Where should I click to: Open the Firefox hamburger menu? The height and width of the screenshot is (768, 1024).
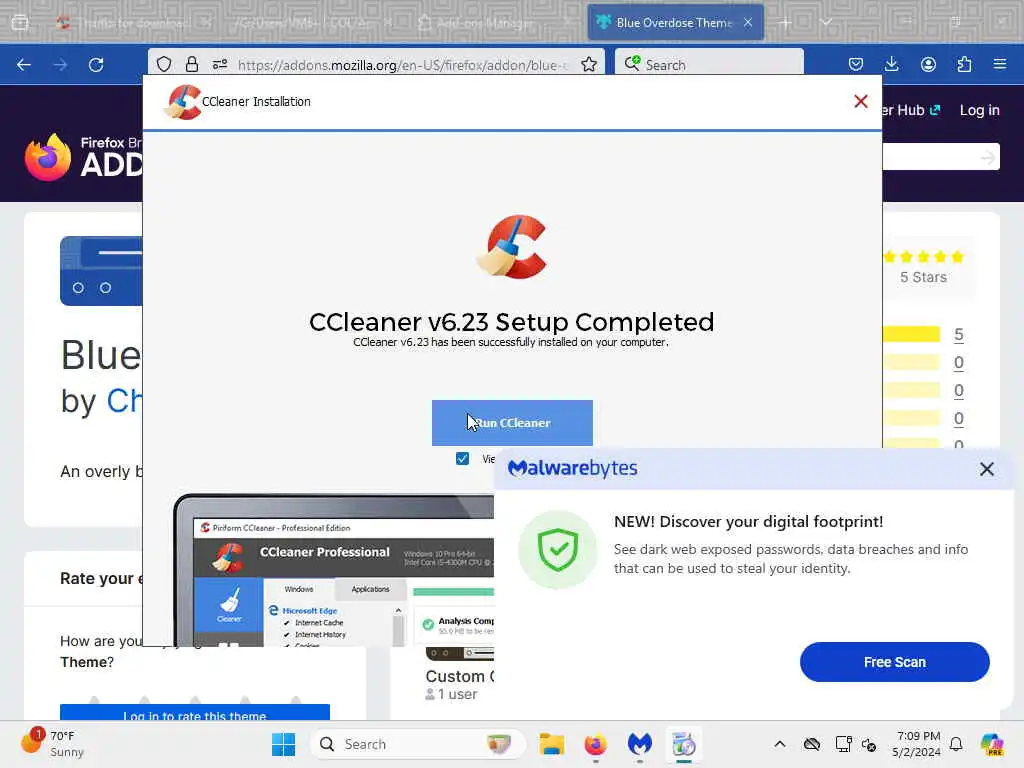tap(1000, 64)
